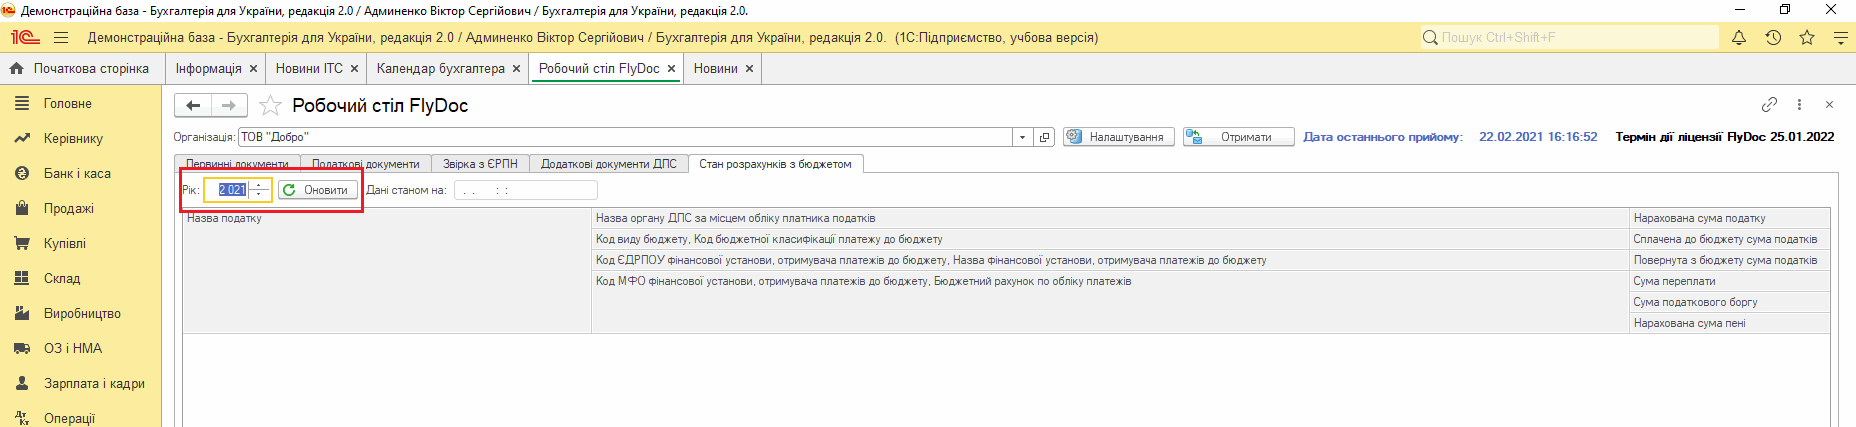Image resolution: width=1856 pixels, height=427 pixels.
Task: Add Робочий стіл FlyDoc to favorites
Action: tap(270, 105)
